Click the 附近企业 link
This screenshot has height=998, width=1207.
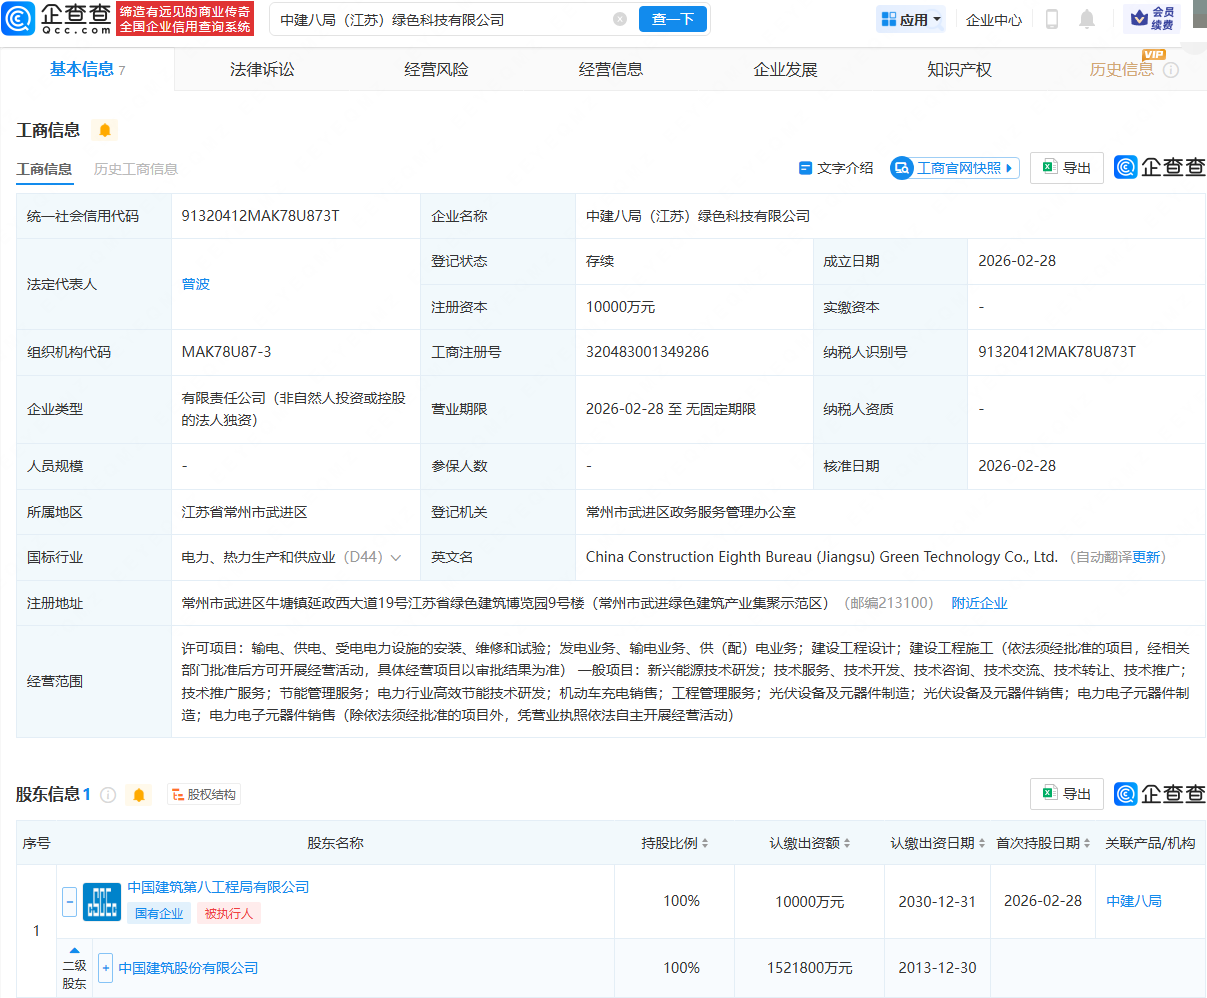(979, 603)
